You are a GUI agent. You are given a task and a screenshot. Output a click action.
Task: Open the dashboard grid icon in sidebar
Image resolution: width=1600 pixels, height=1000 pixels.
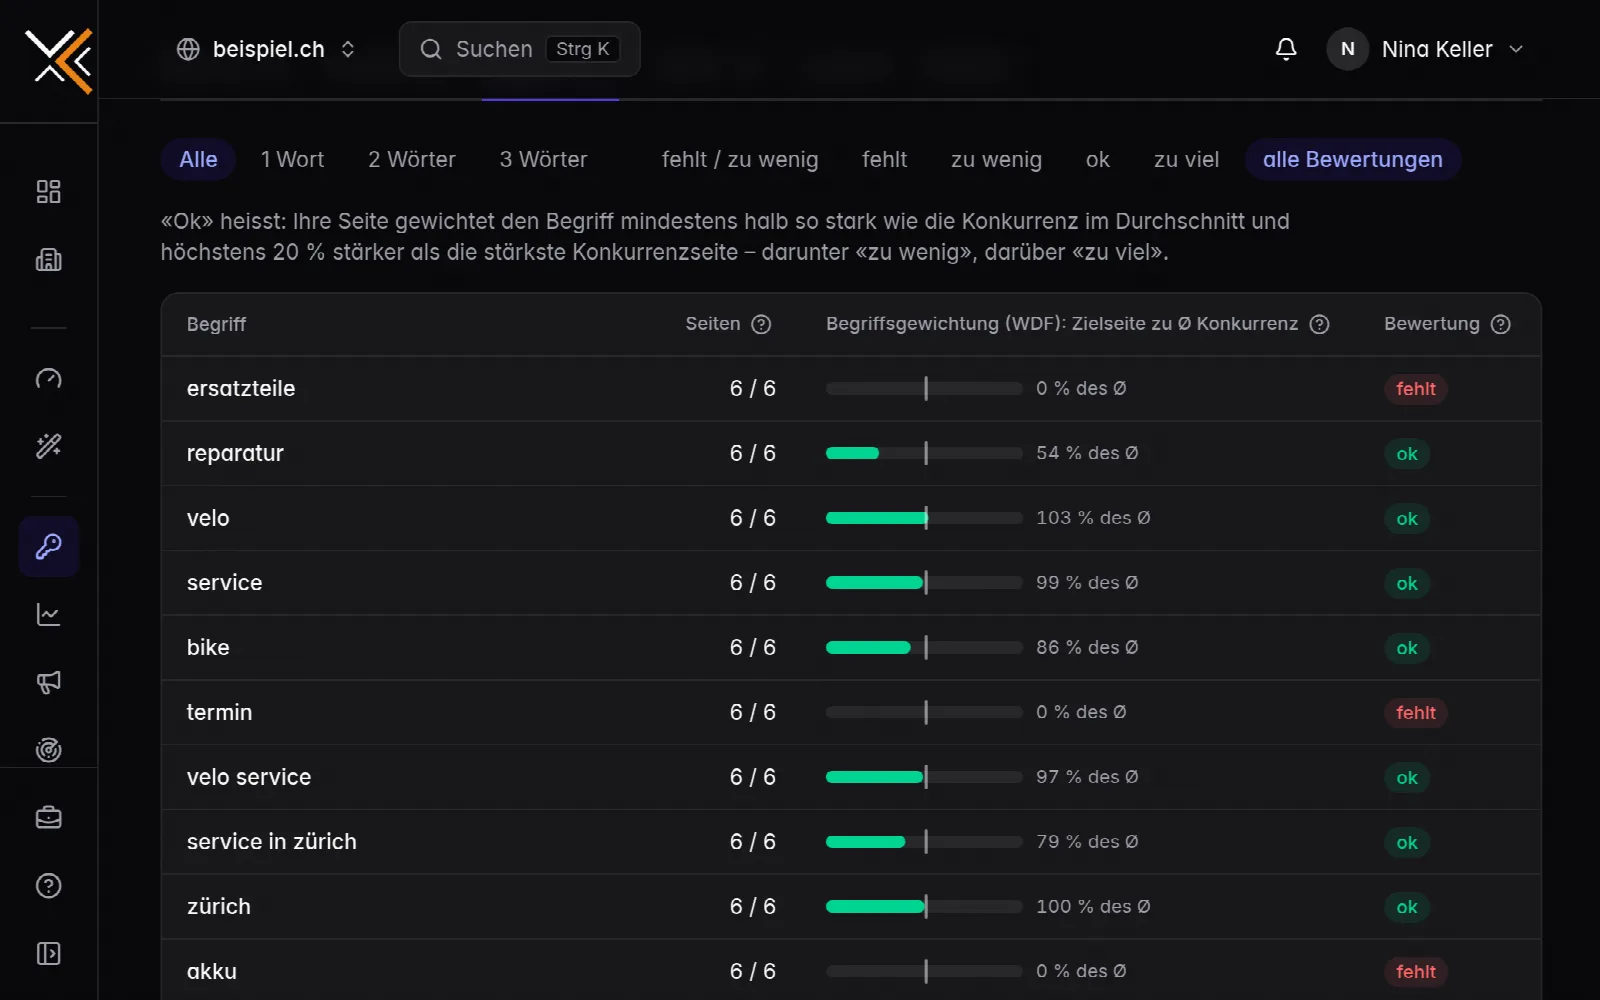pyautogui.click(x=48, y=192)
